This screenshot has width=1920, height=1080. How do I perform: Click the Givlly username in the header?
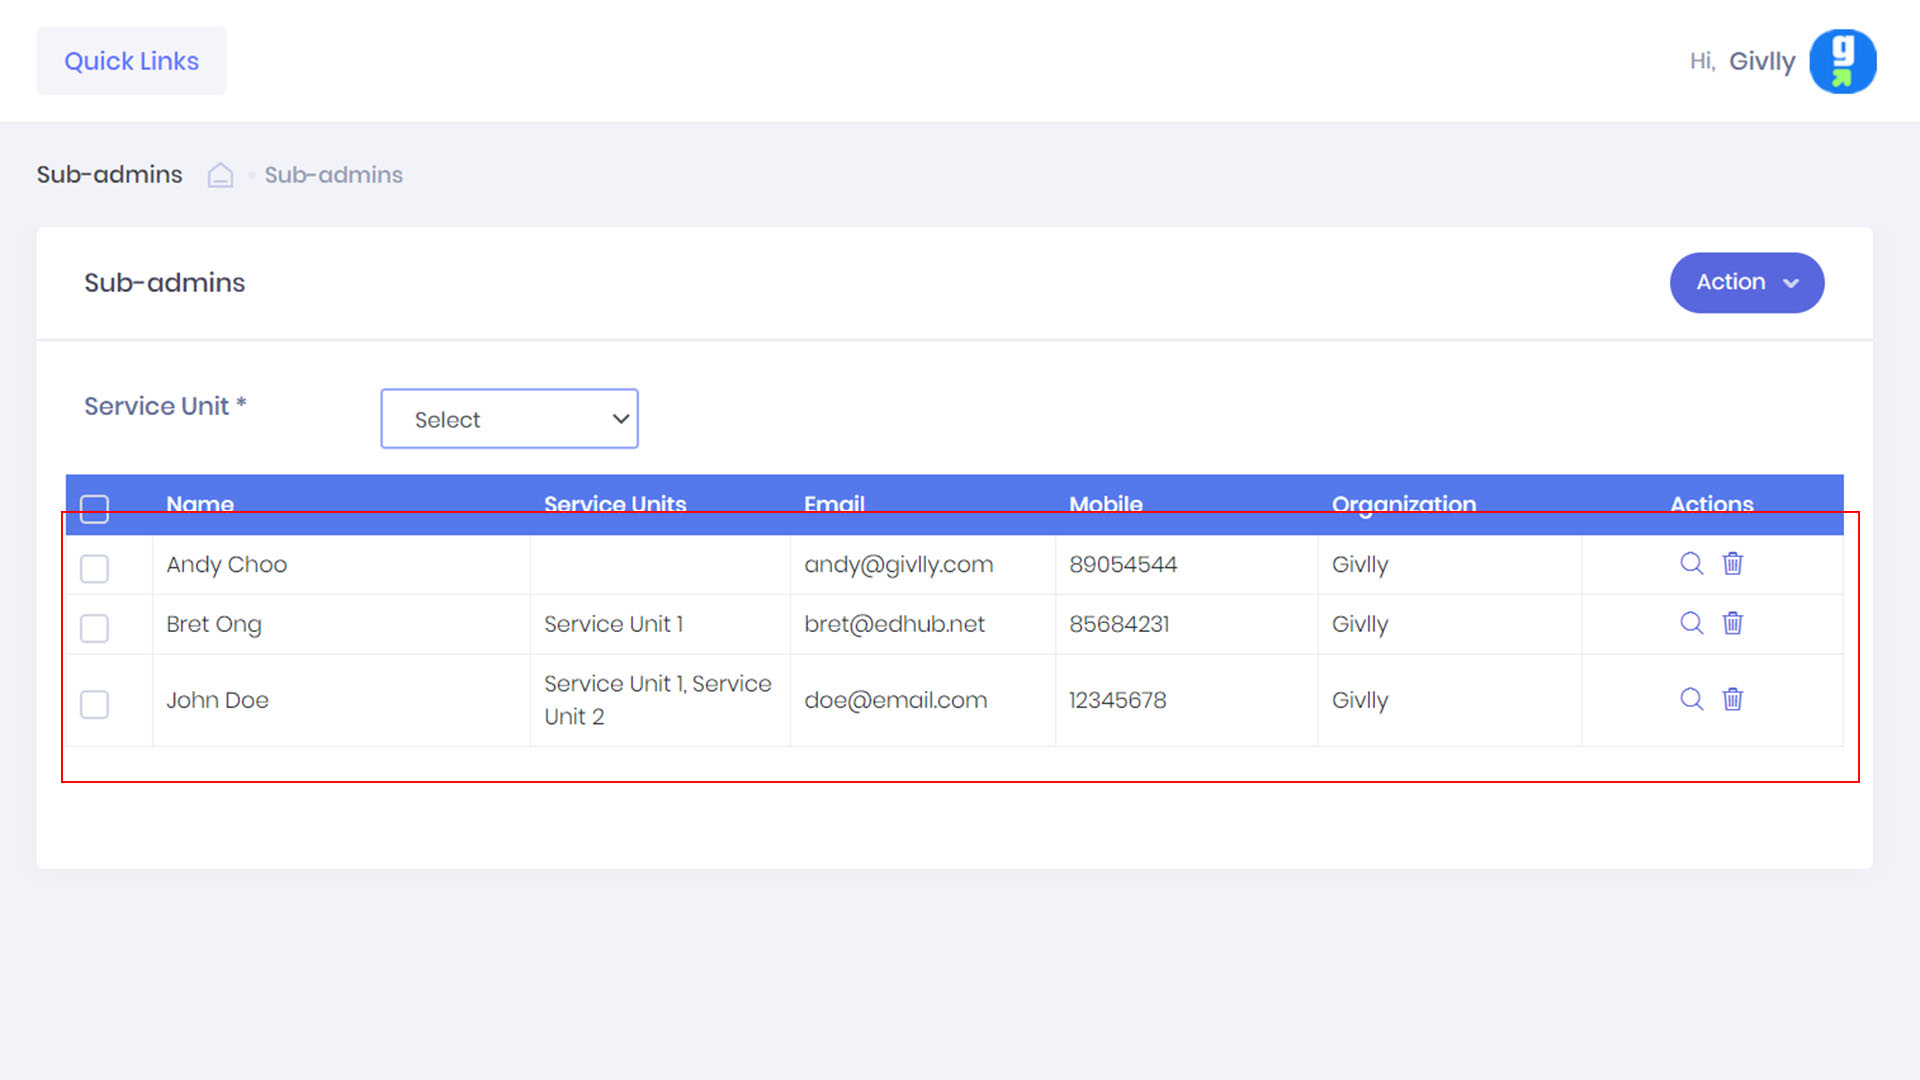tap(1761, 61)
